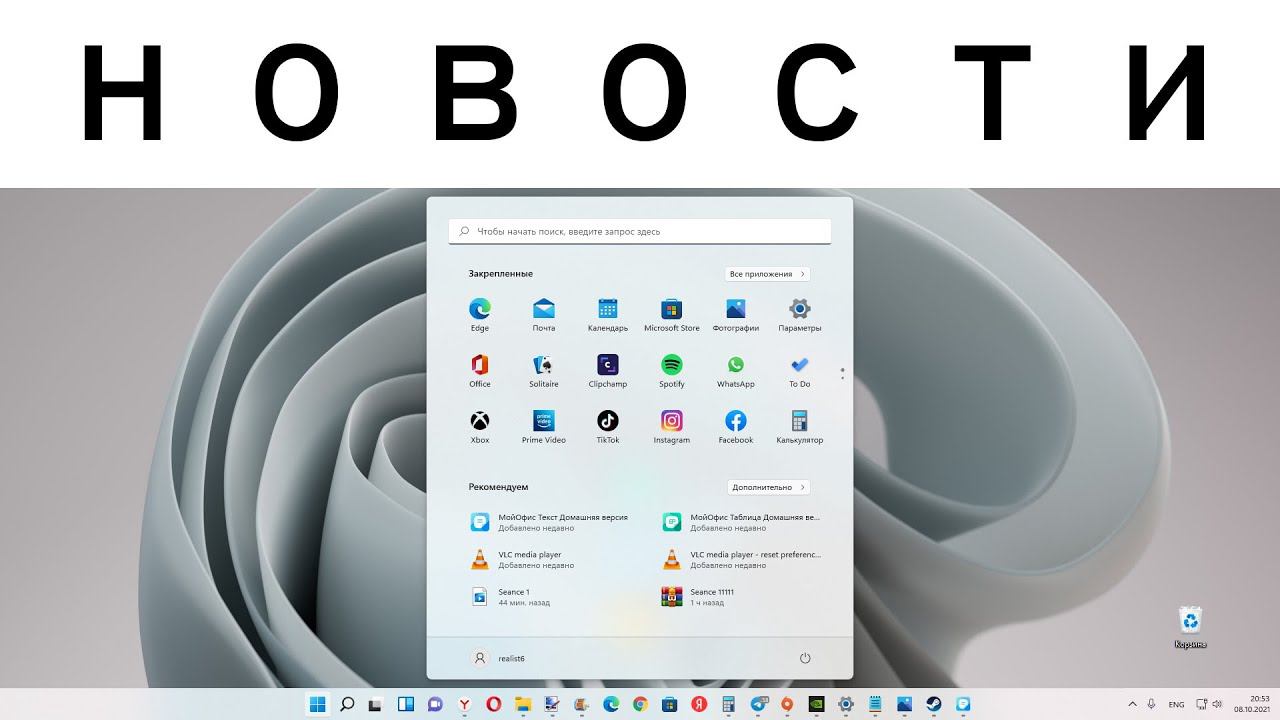Open the Spotify app
This screenshot has height=720, width=1280.
672,370
